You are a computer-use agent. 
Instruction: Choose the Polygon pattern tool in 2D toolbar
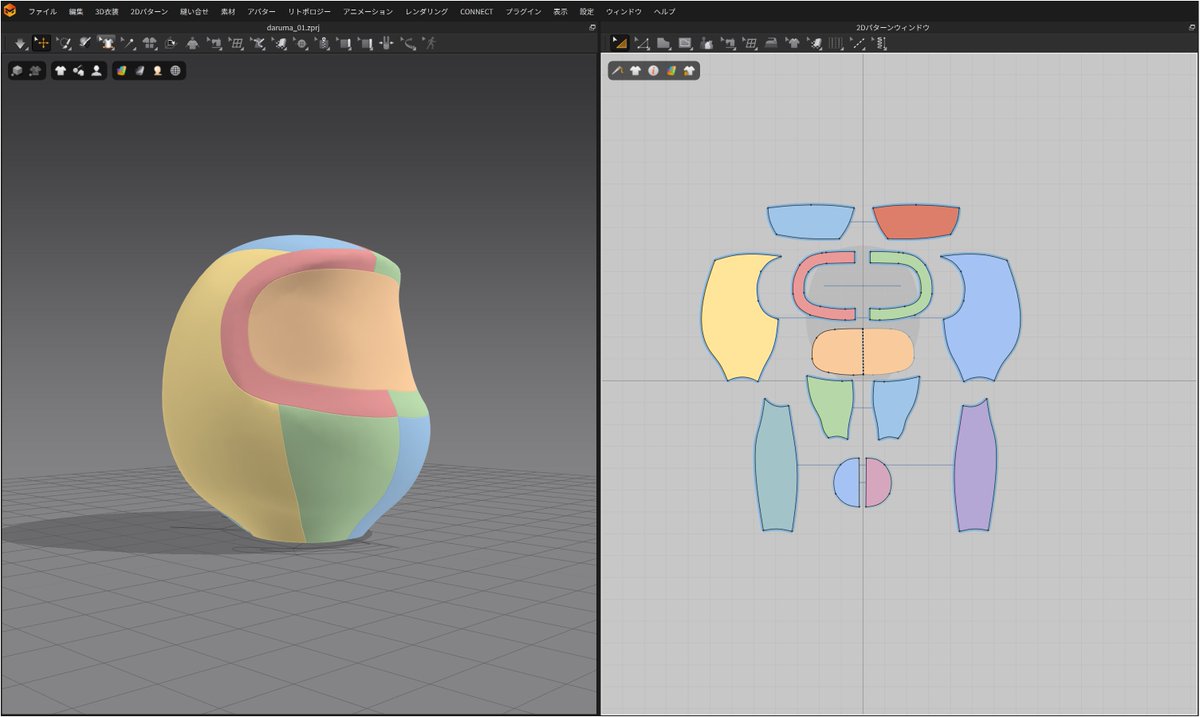click(663, 43)
